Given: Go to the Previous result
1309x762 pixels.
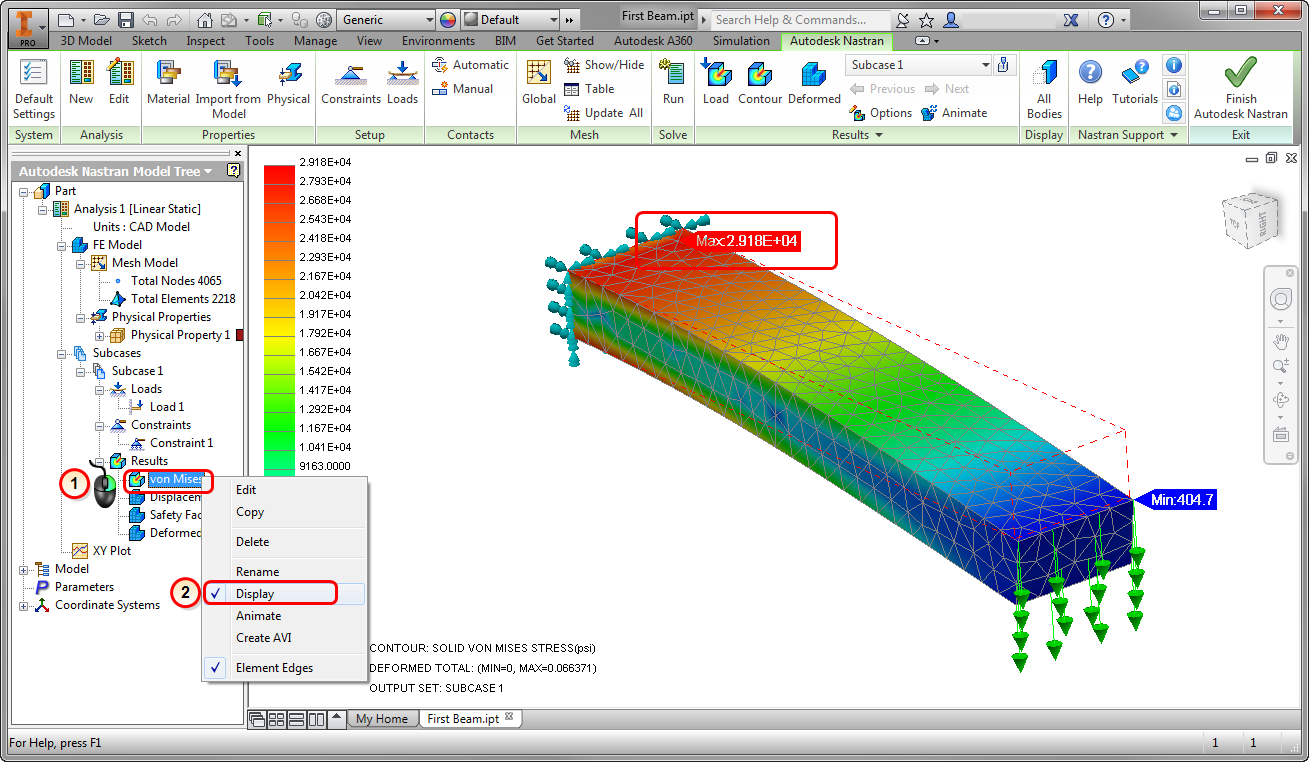Looking at the screenshot, I should click(x=882, y=89).
